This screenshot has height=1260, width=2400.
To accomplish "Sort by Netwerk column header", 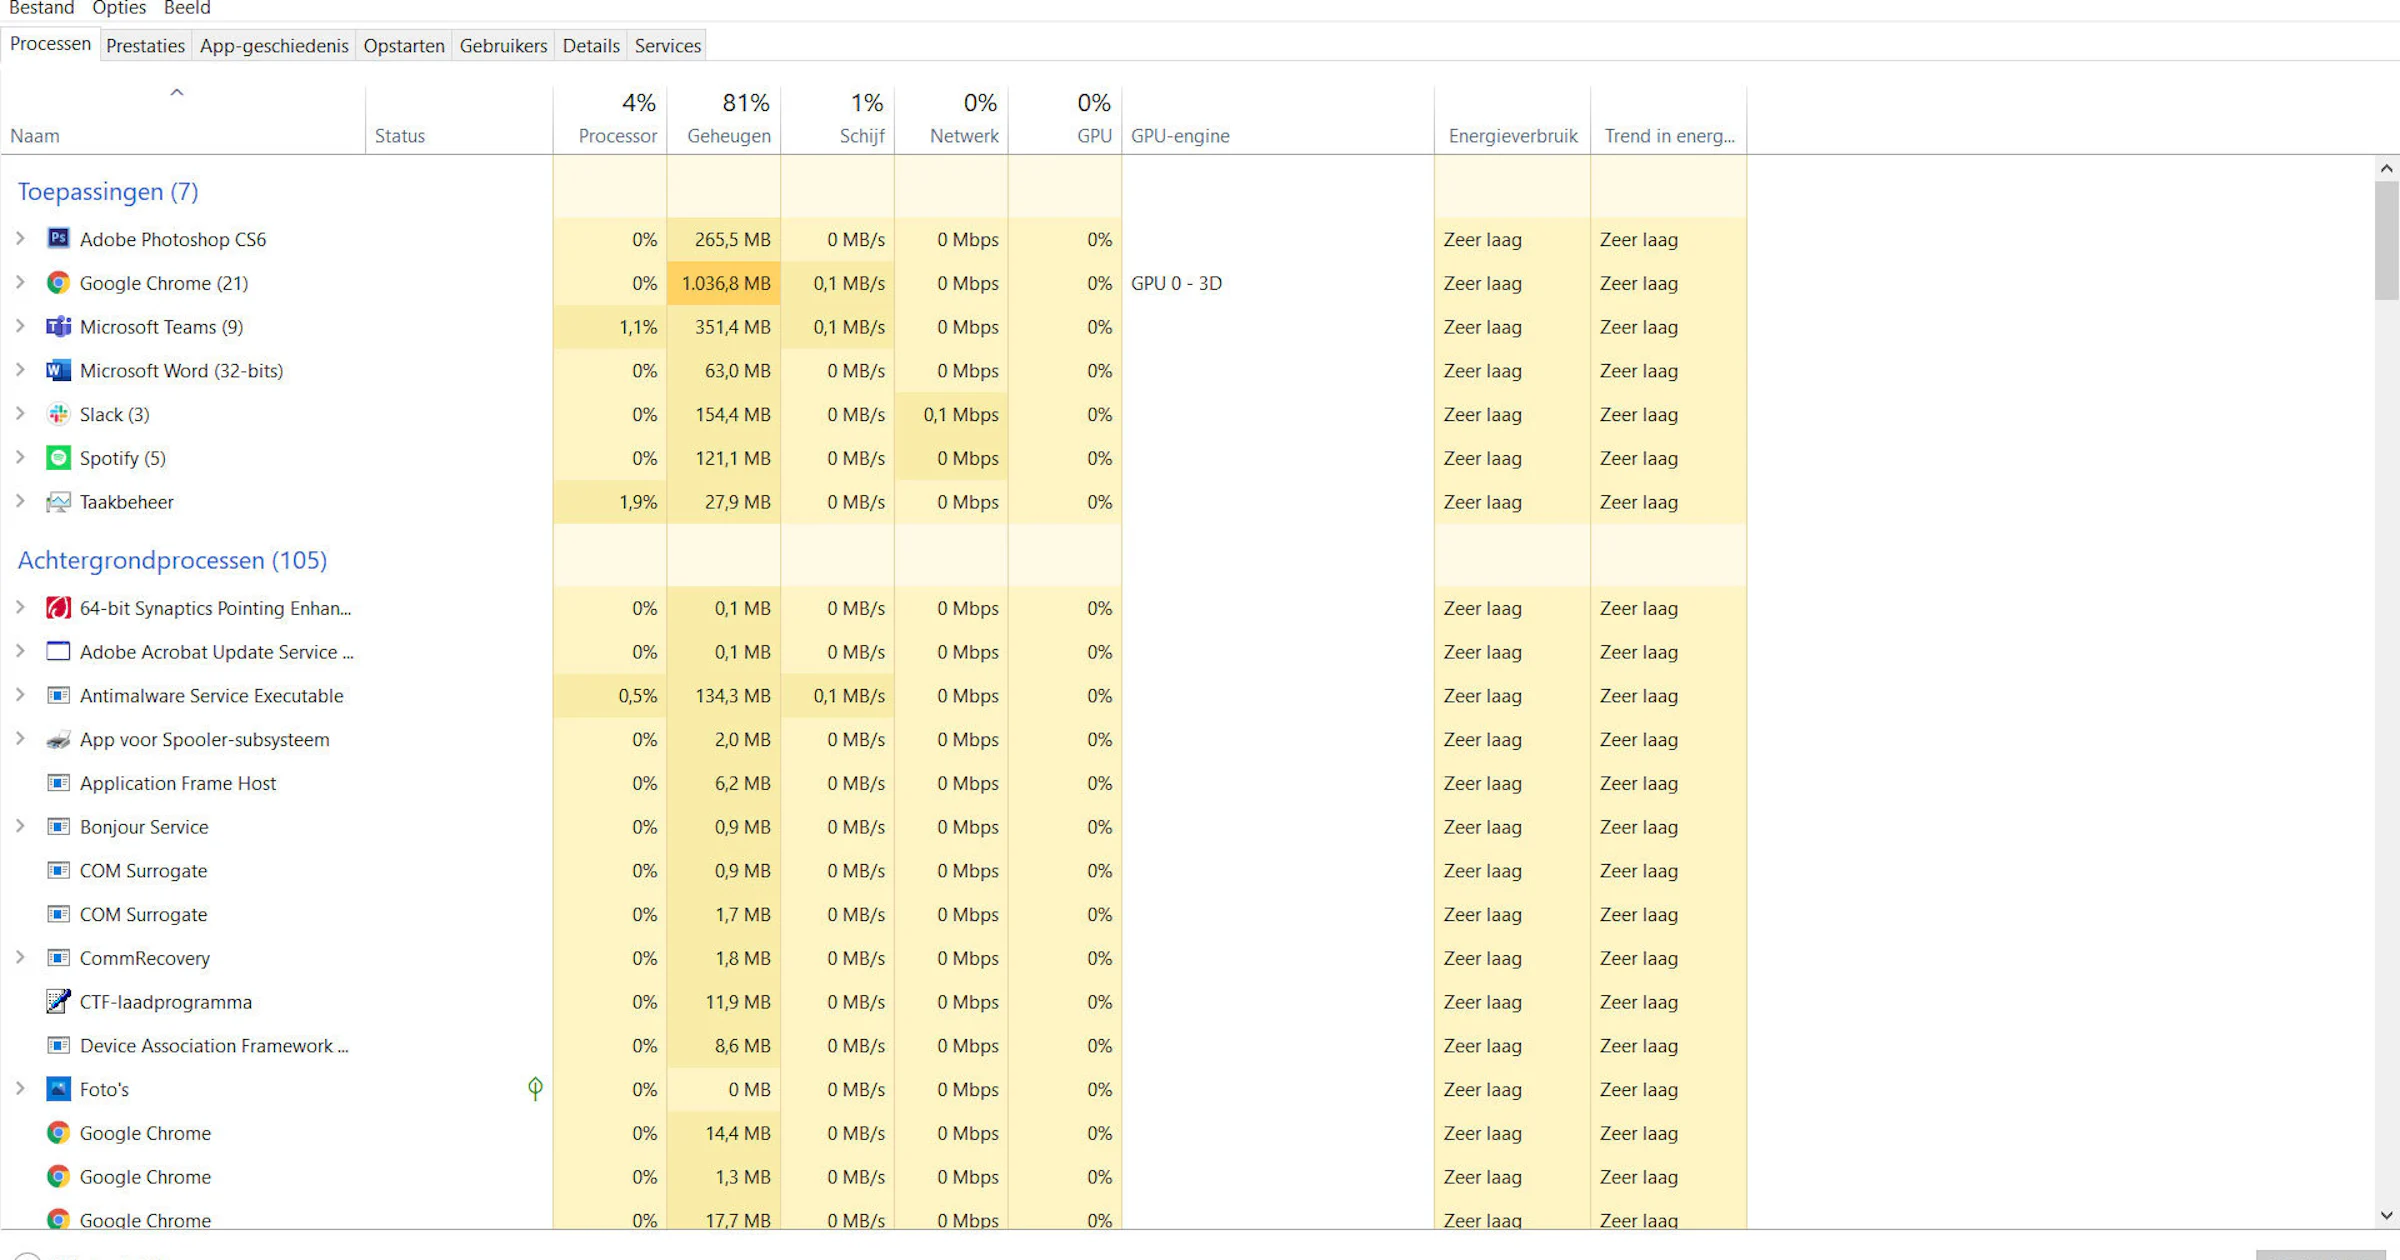I will click(951, 120).
